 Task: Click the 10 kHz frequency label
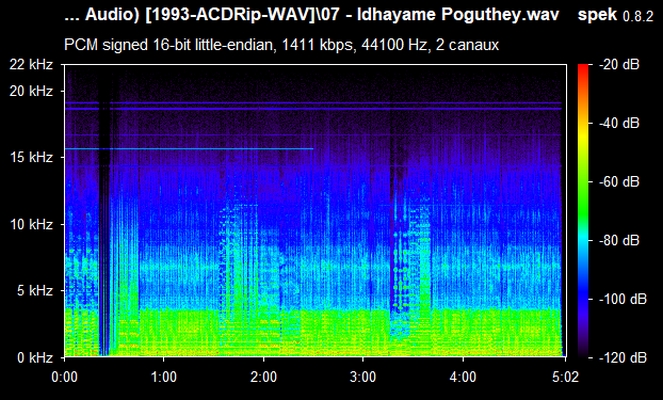coord(32,224)
